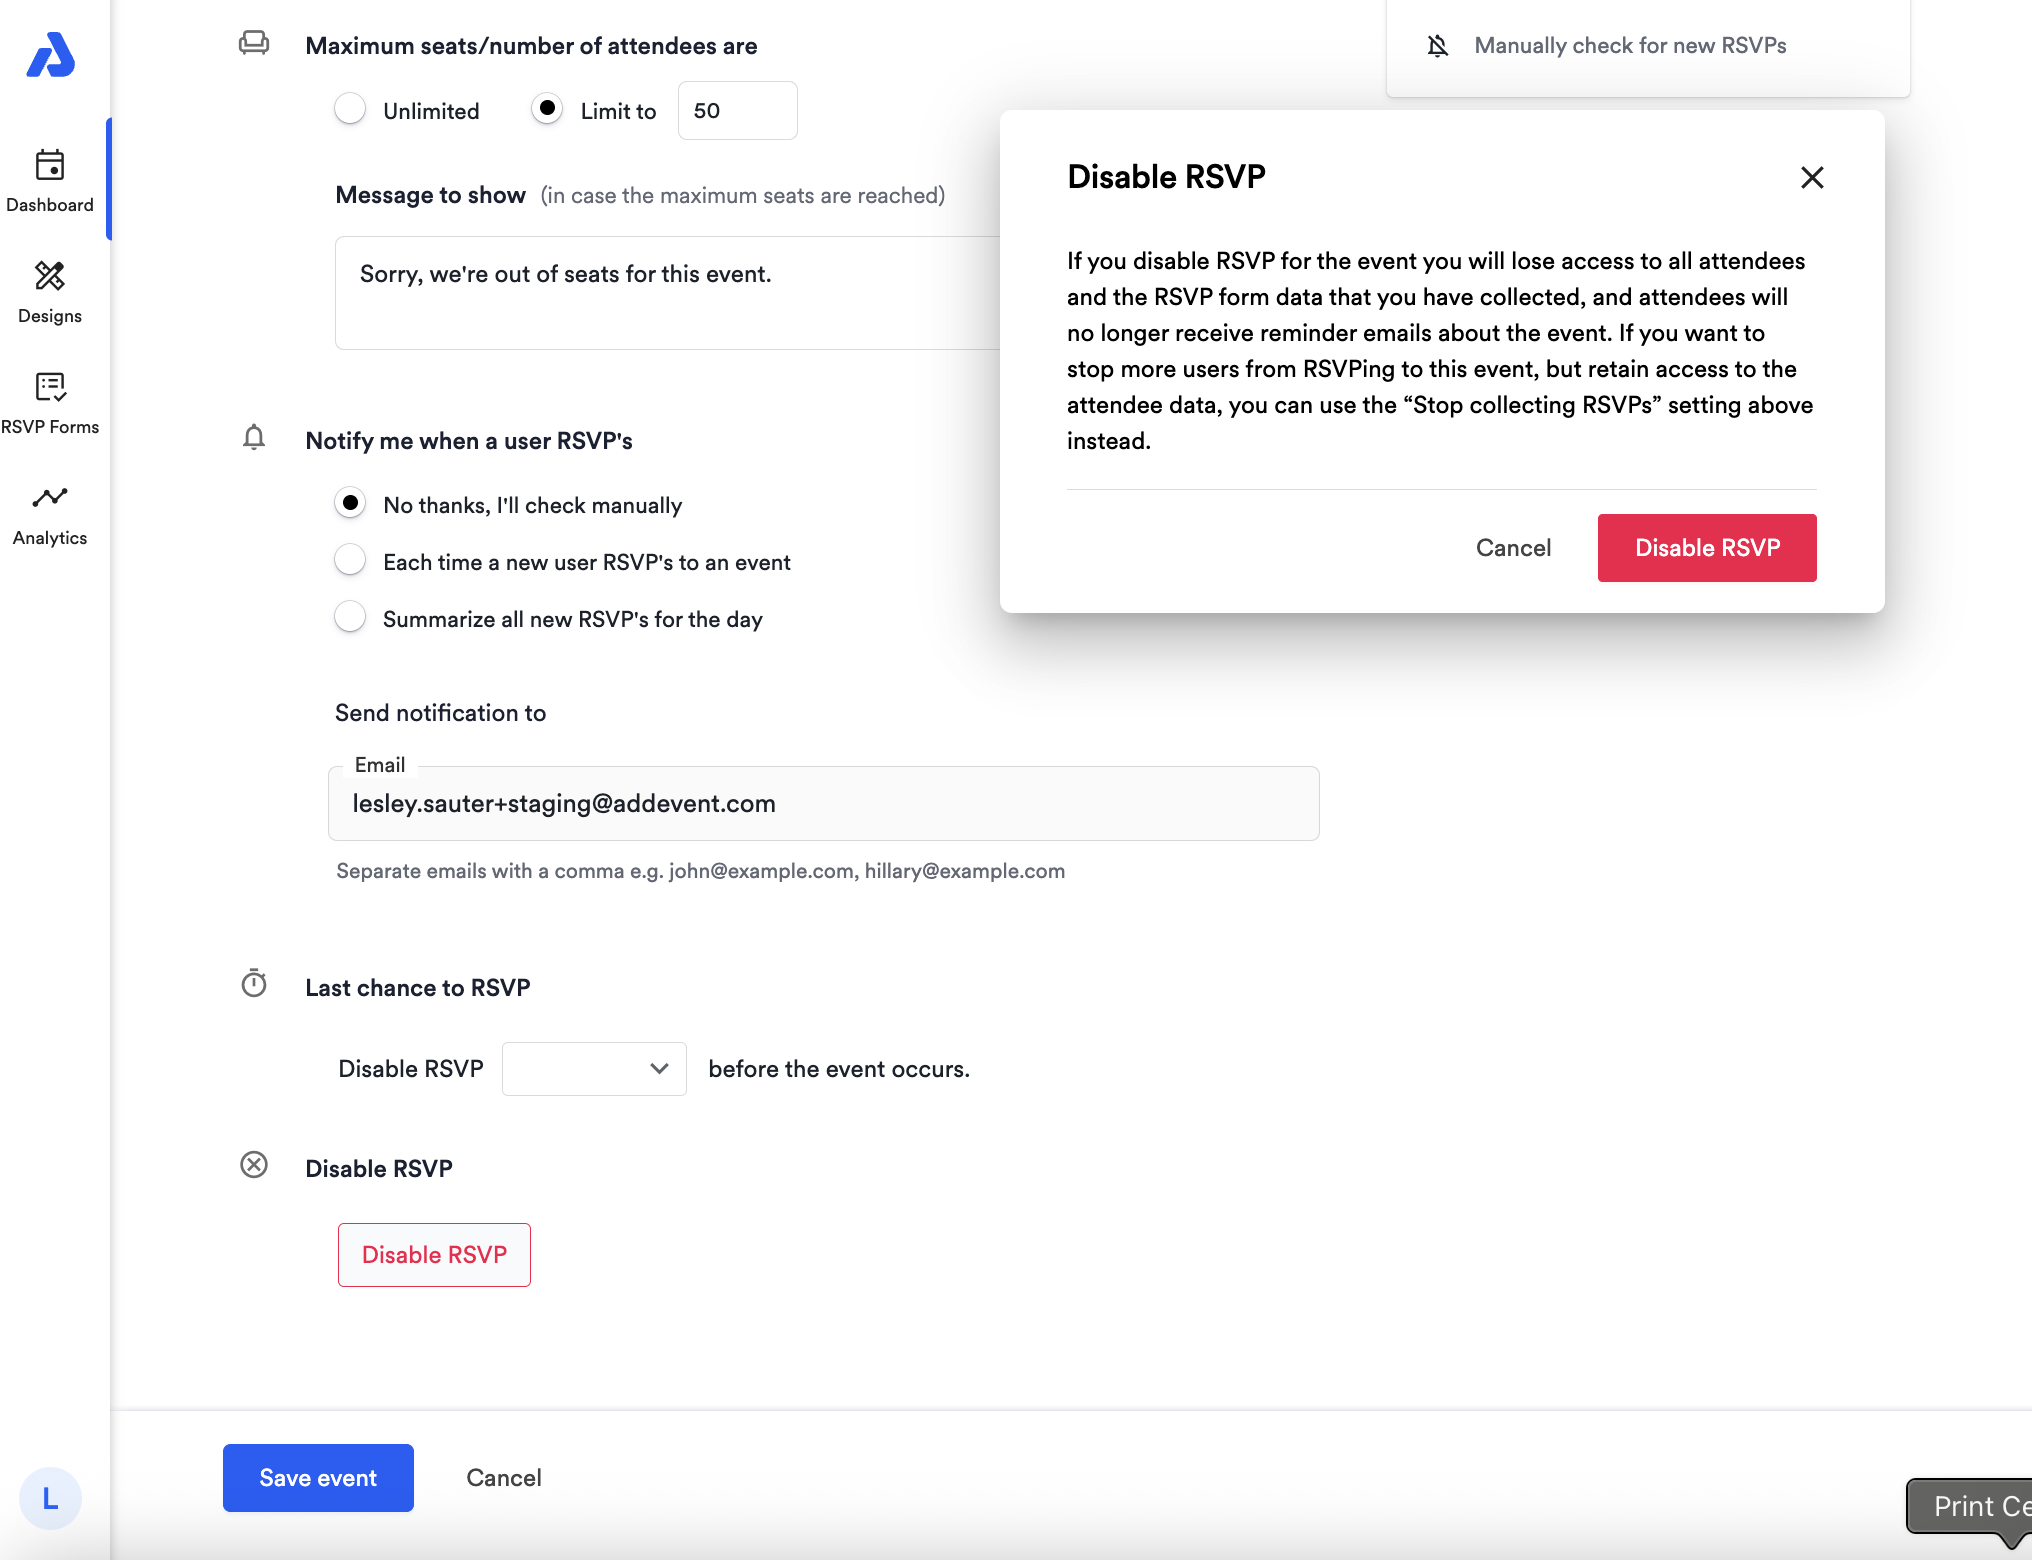Go to RSVP Forms in sidebar

pyautogui.click(x=50, y=403)
